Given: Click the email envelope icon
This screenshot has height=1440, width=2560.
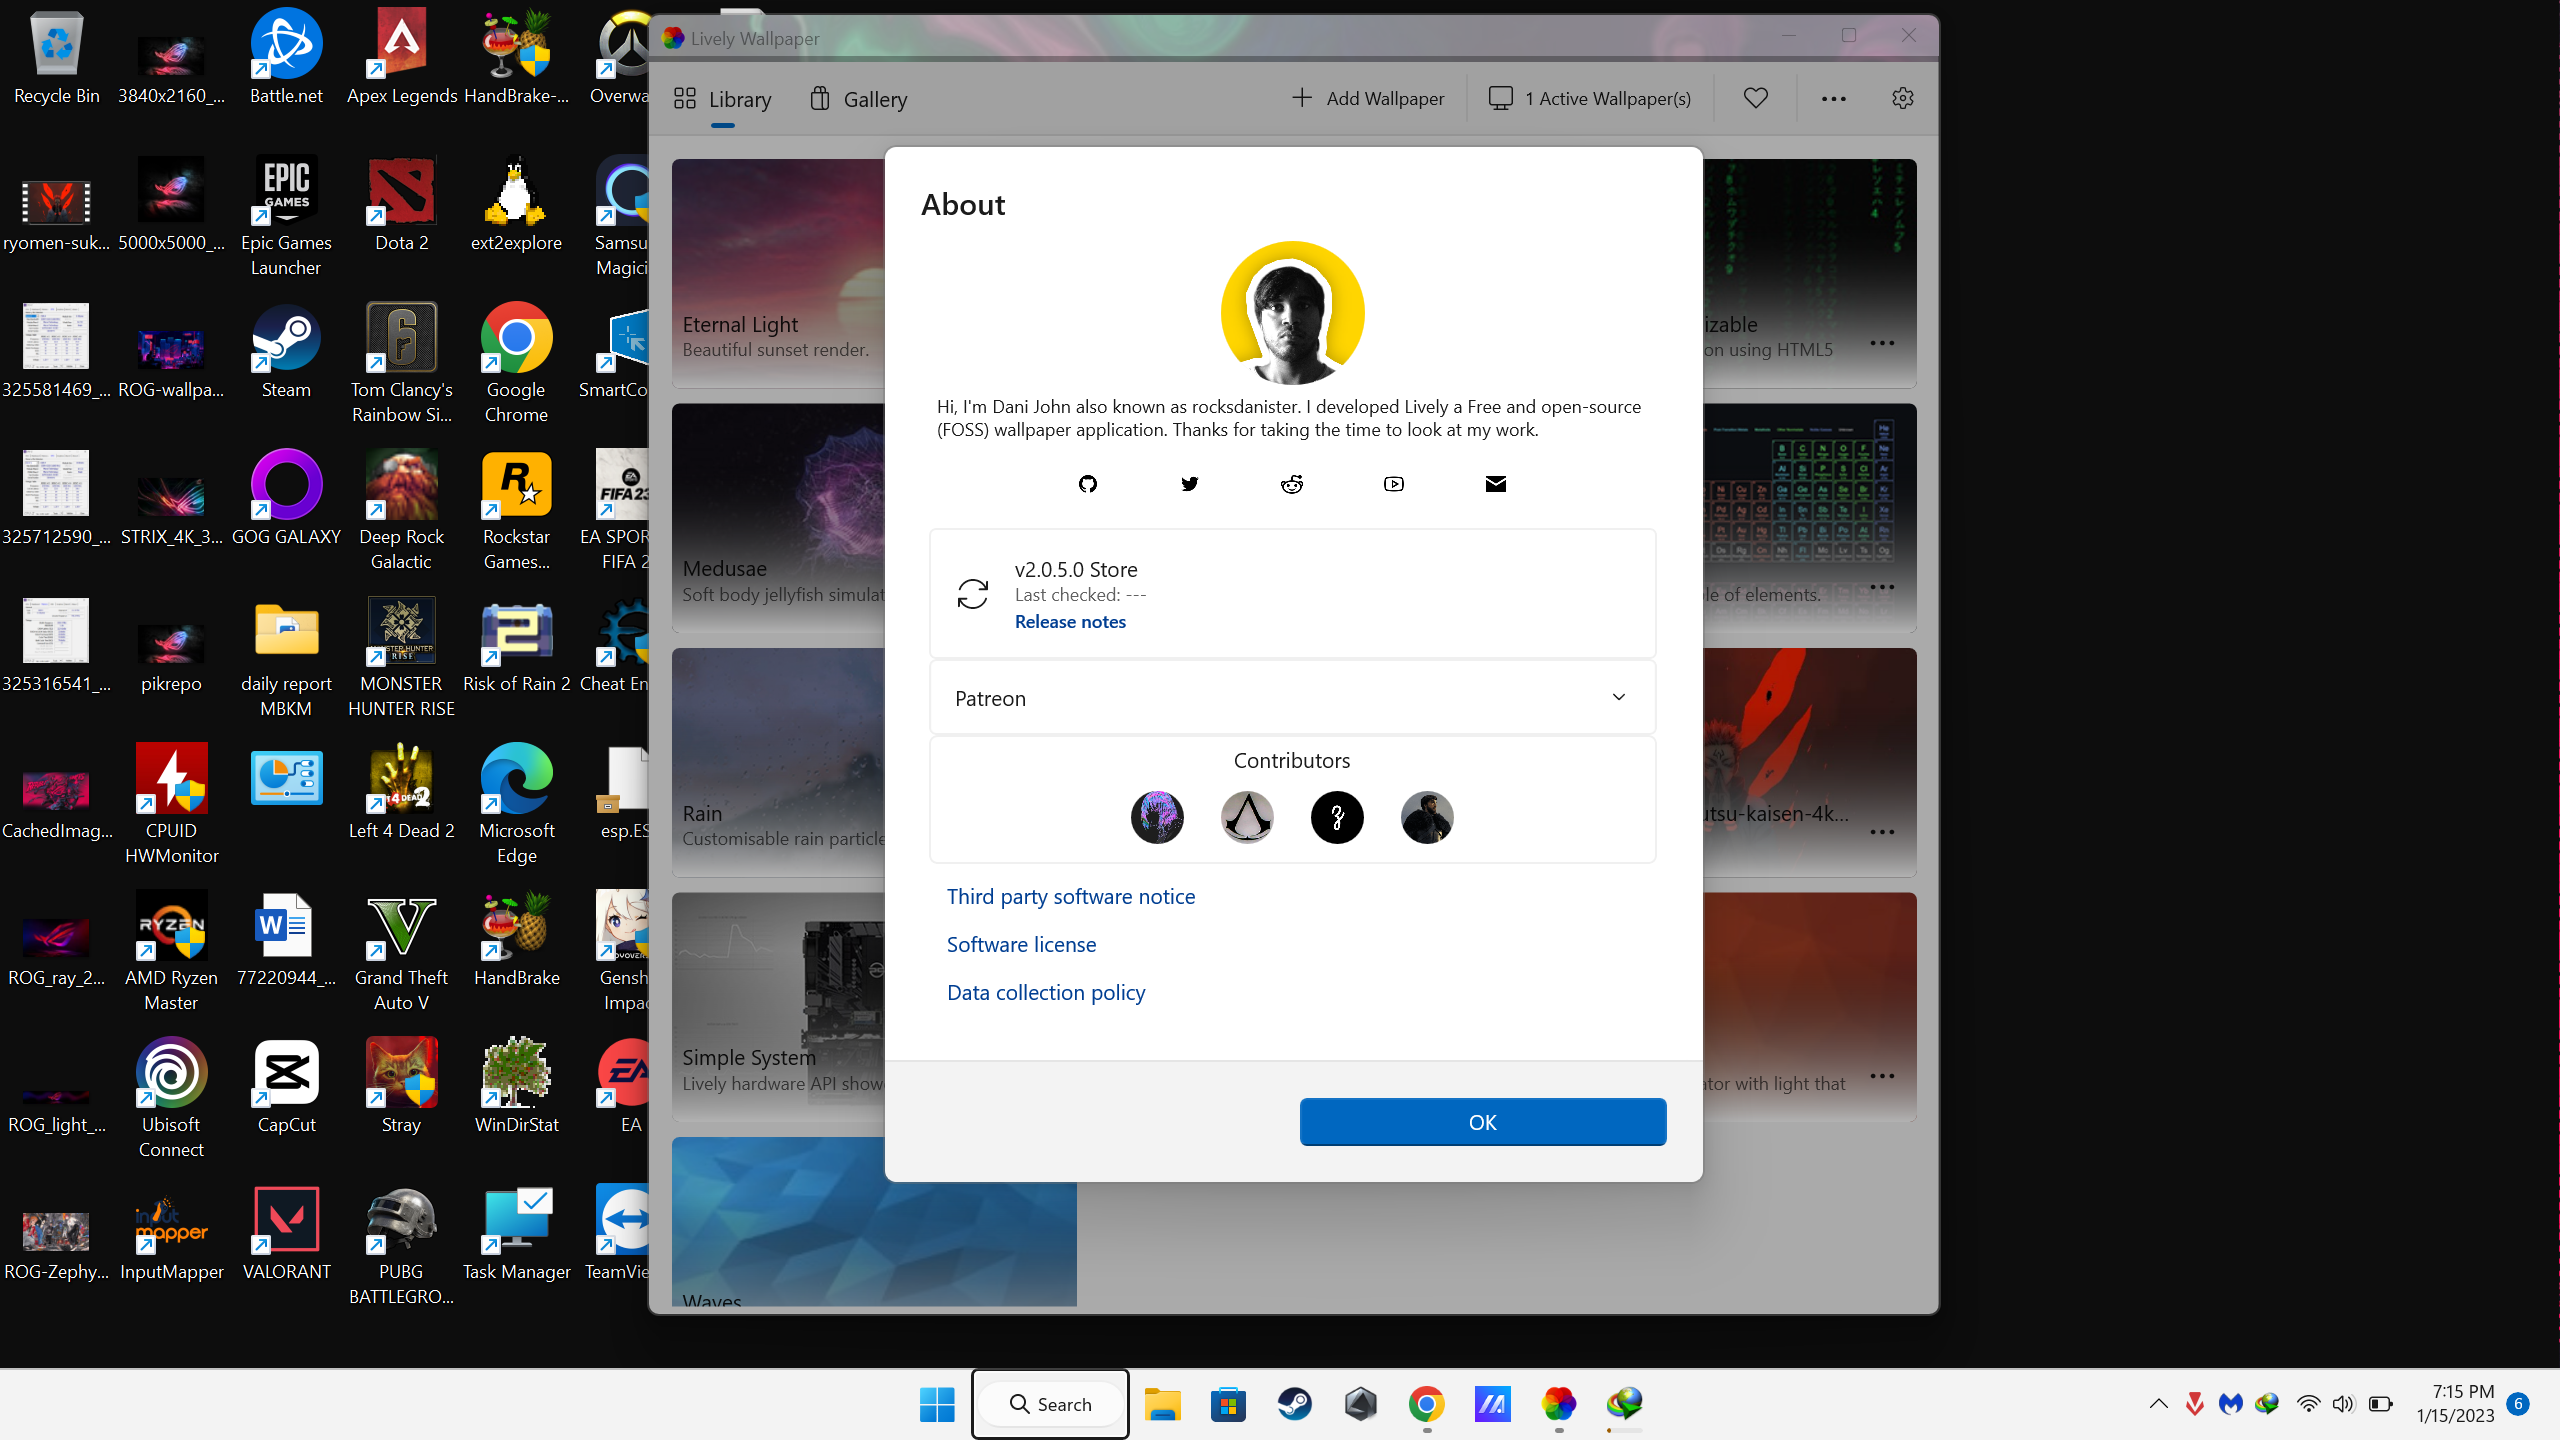Looking at the screenshot, I should 1495,484.
